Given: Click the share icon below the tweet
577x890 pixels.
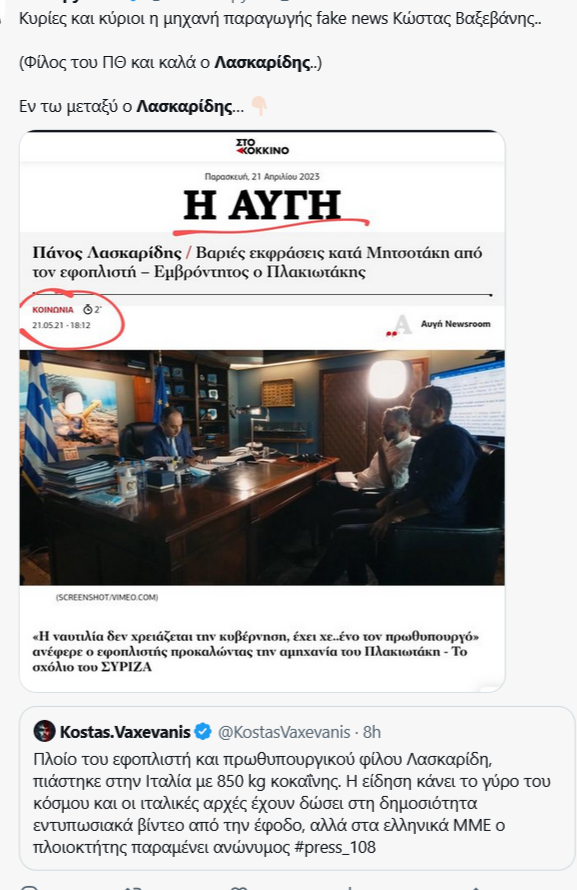Looking at the screenshot, I should [x=474, y=887].
